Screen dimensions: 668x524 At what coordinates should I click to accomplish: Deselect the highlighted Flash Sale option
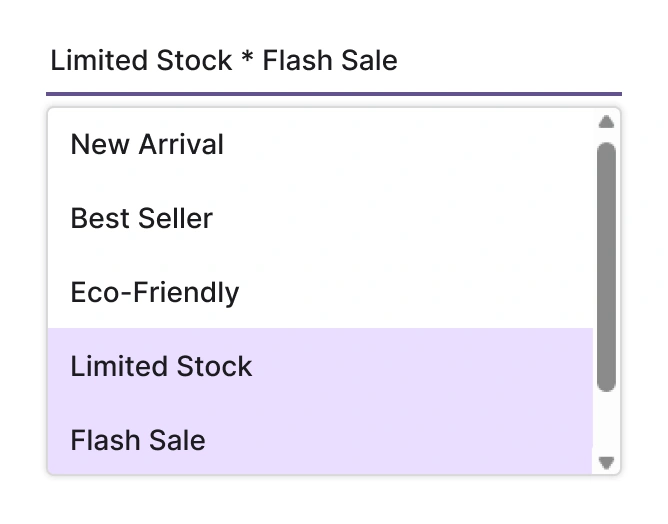pos(138,441)
